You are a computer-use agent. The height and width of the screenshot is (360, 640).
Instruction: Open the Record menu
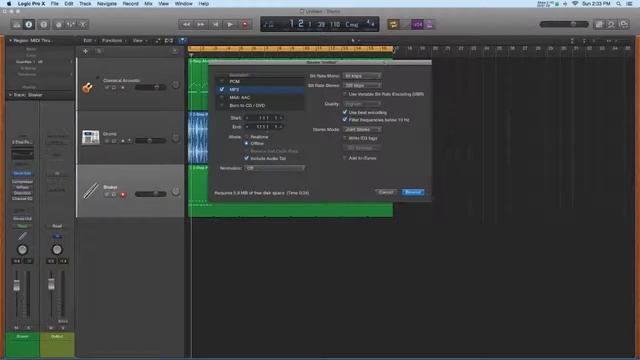coord(131,4)
